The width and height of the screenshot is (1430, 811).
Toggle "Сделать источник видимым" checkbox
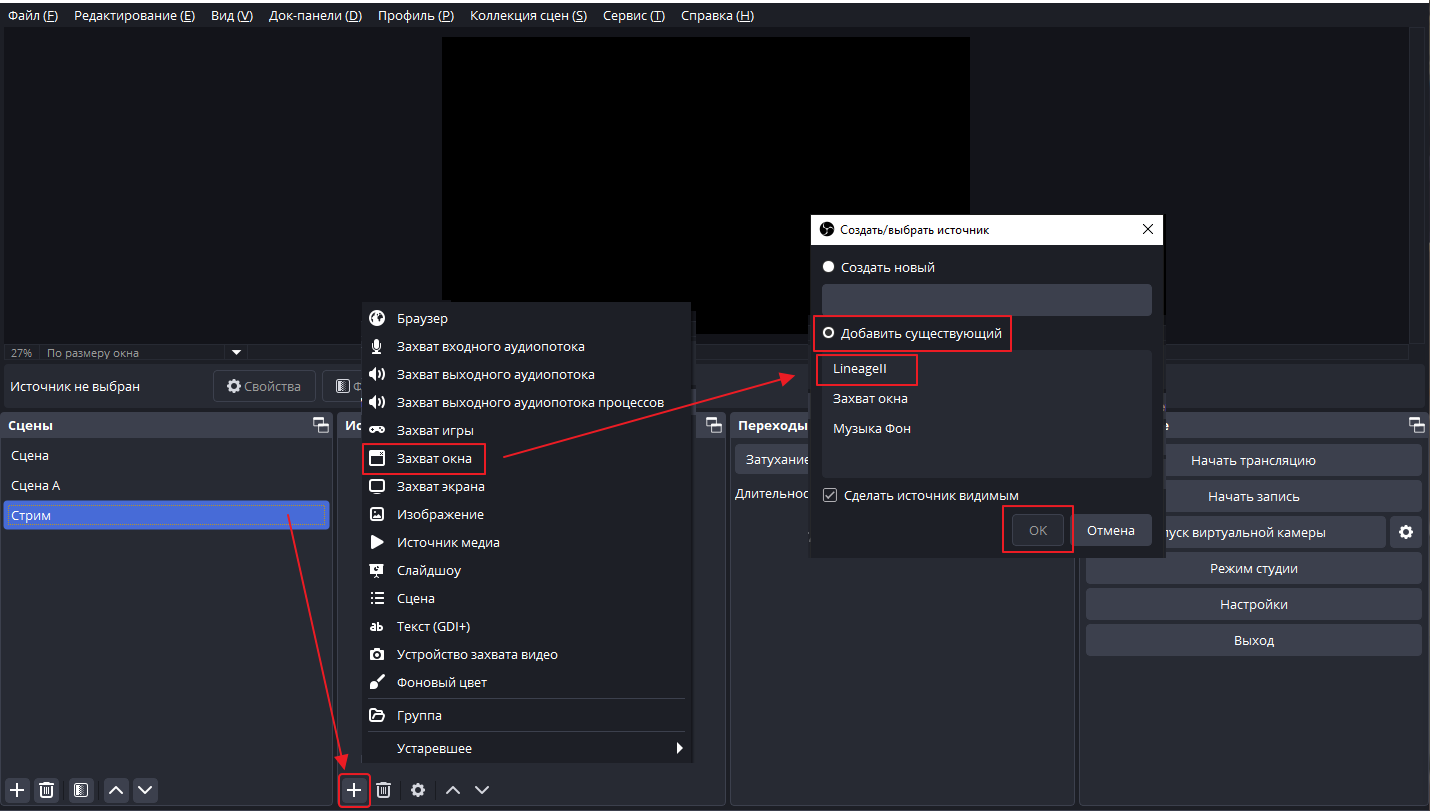tap(830, 495)
